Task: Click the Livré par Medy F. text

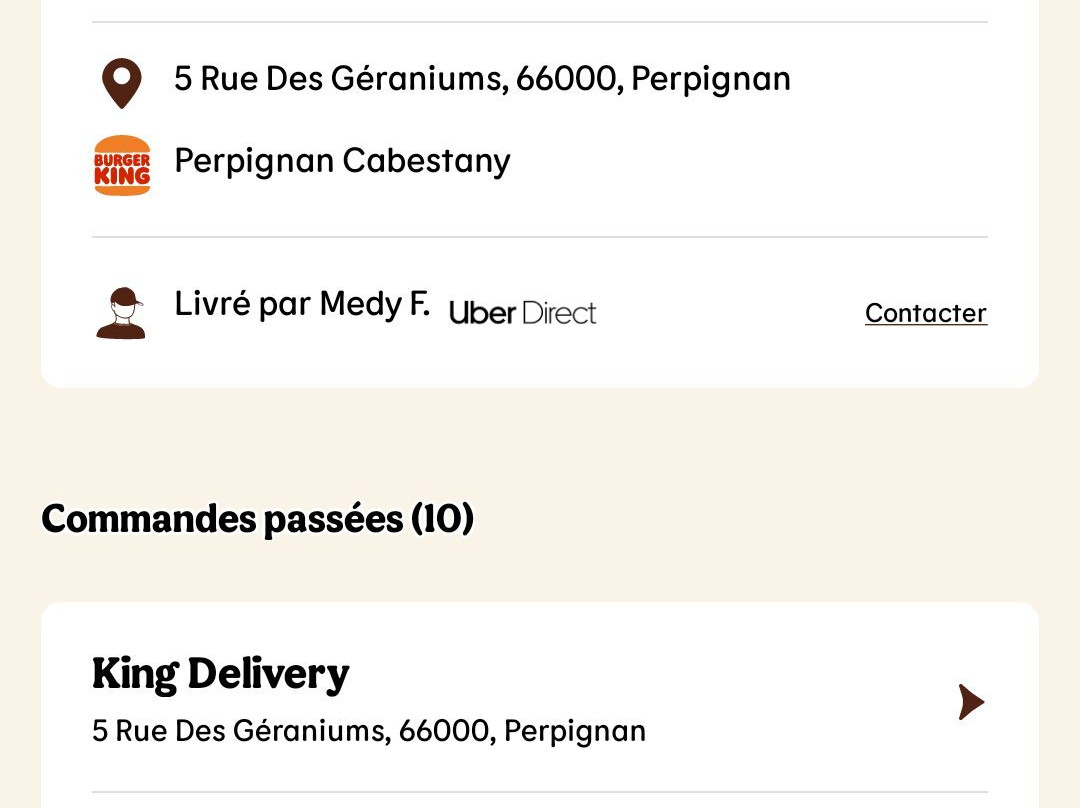Action: point(302,304)
